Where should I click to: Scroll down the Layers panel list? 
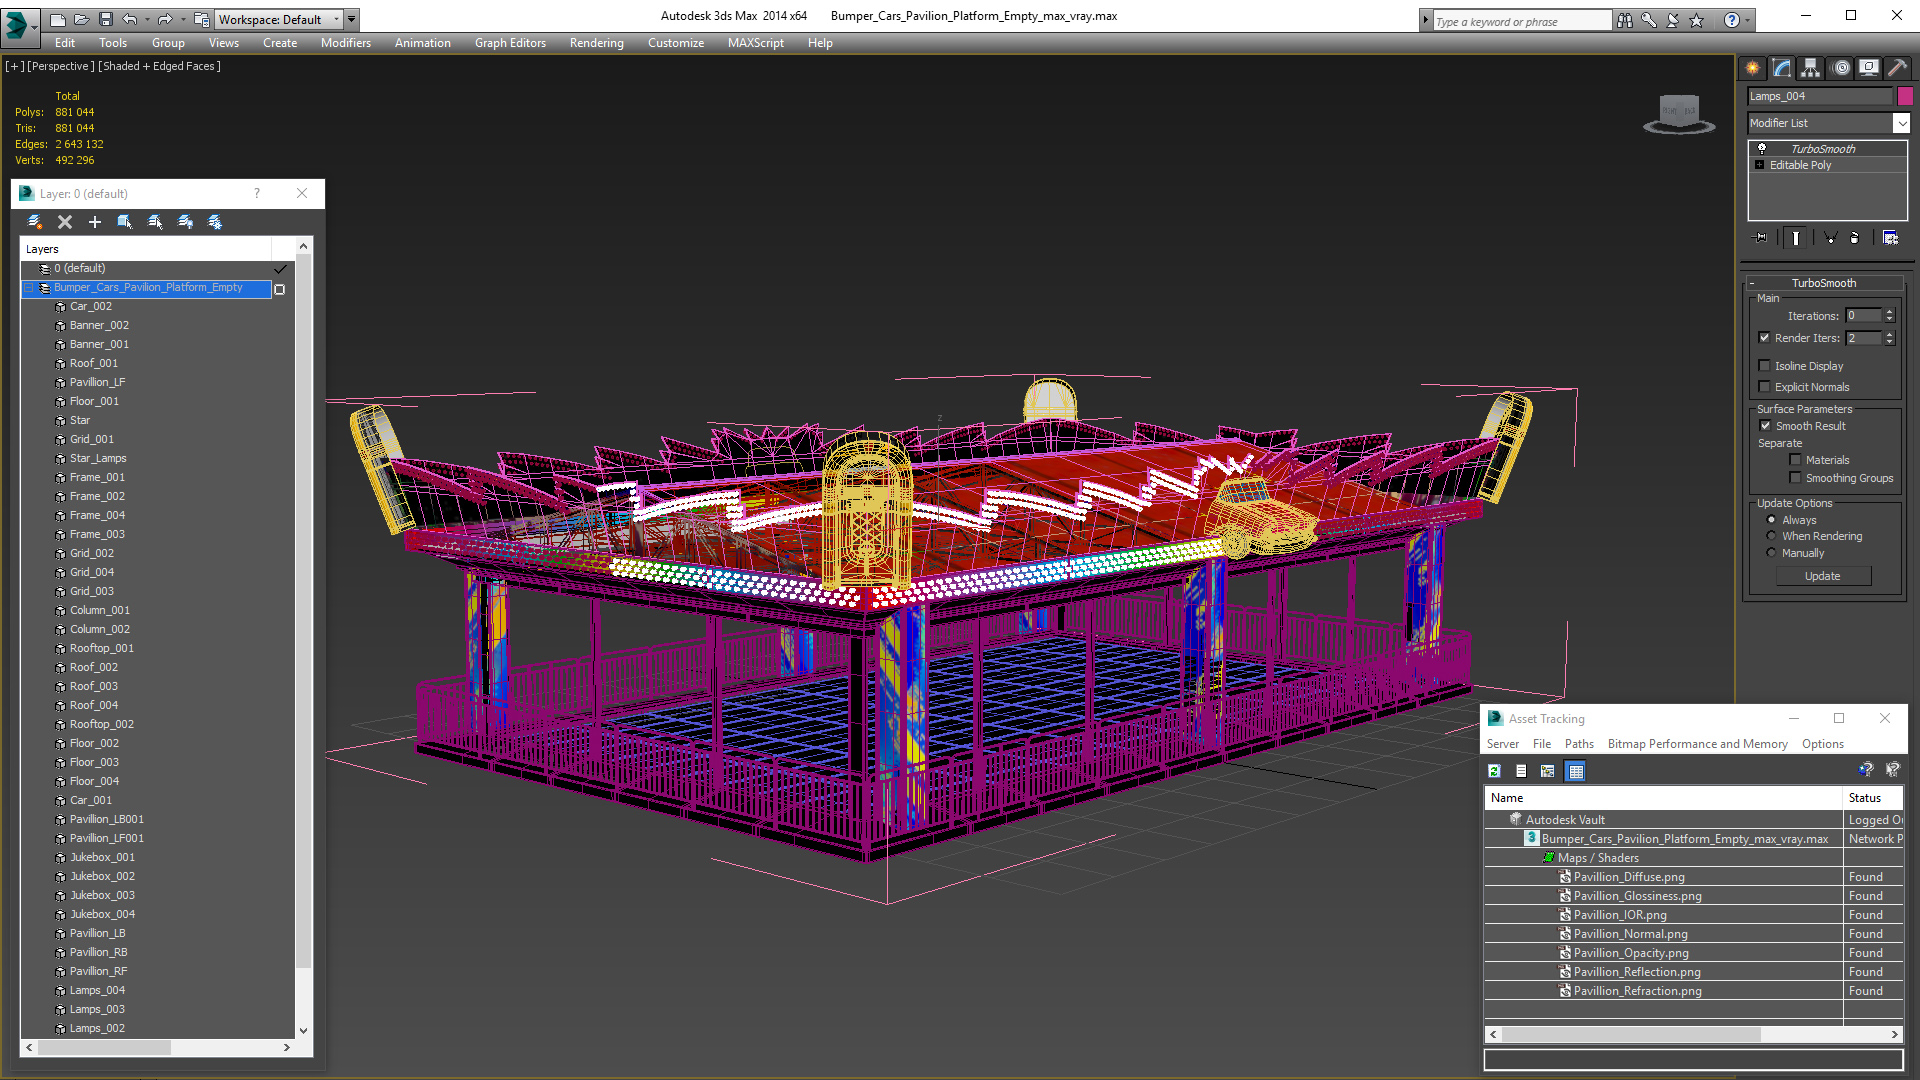(x=303, y=1029)
